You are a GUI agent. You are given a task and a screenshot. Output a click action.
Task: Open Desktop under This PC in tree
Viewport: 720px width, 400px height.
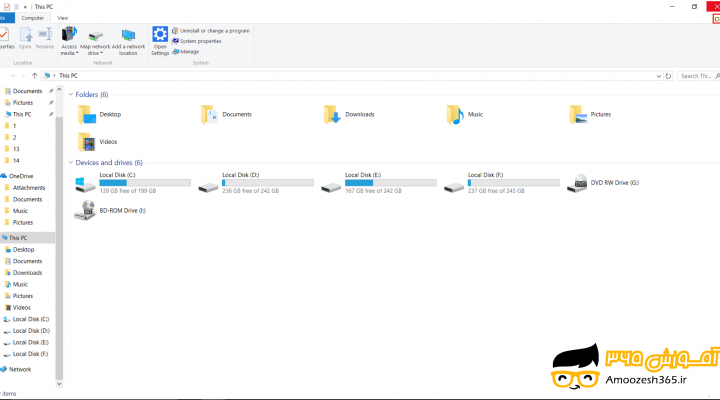(x=23, y=250)
